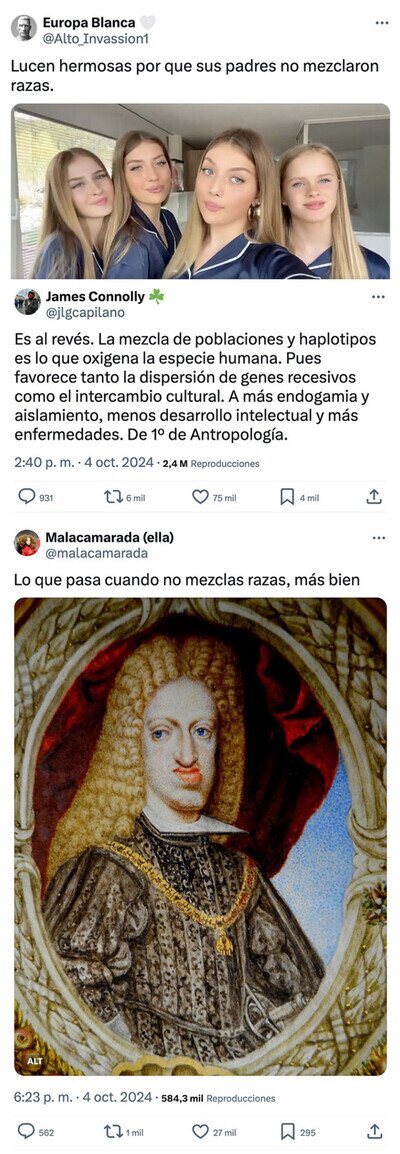Open the photo of four women
The height and width of the screenshot is (1154, 400).
point(200,191)
